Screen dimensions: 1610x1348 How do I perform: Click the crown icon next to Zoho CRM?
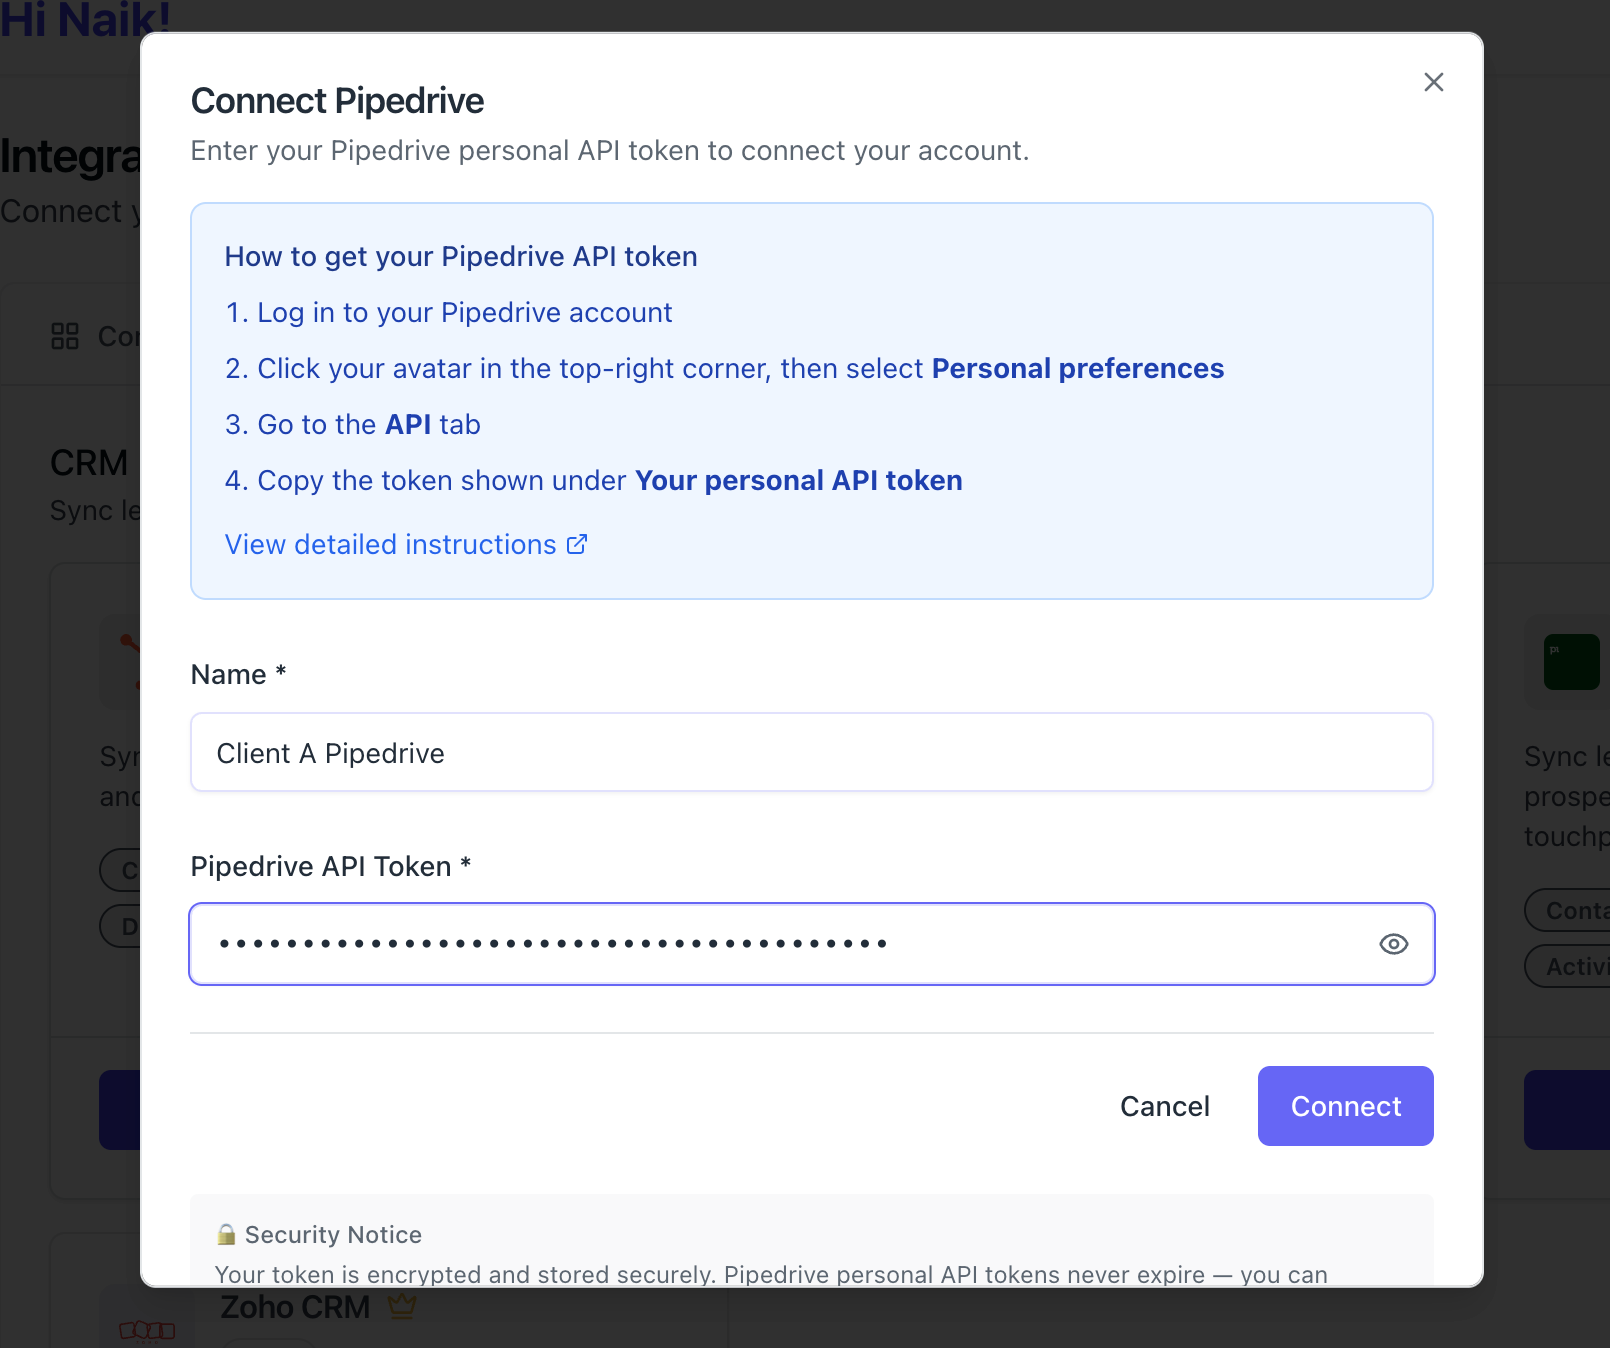click(402, 1306)
